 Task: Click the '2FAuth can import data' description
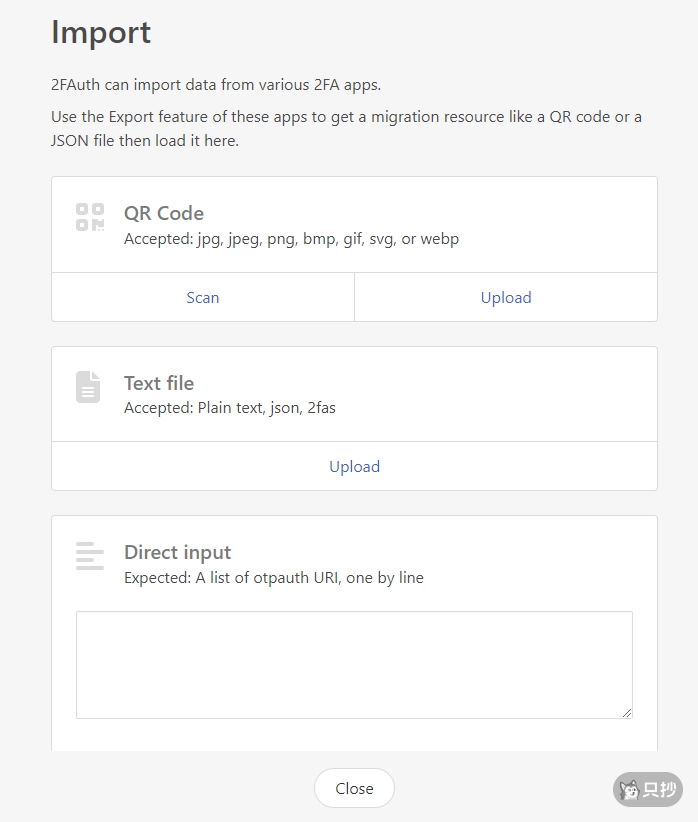click(x=216, y=84)
